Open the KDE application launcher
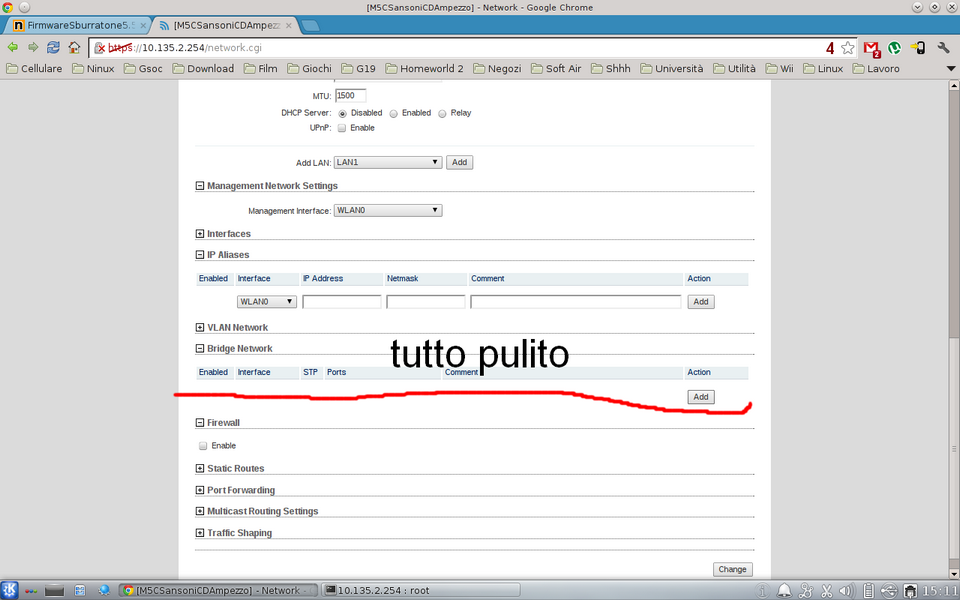 tap(10, 590)
